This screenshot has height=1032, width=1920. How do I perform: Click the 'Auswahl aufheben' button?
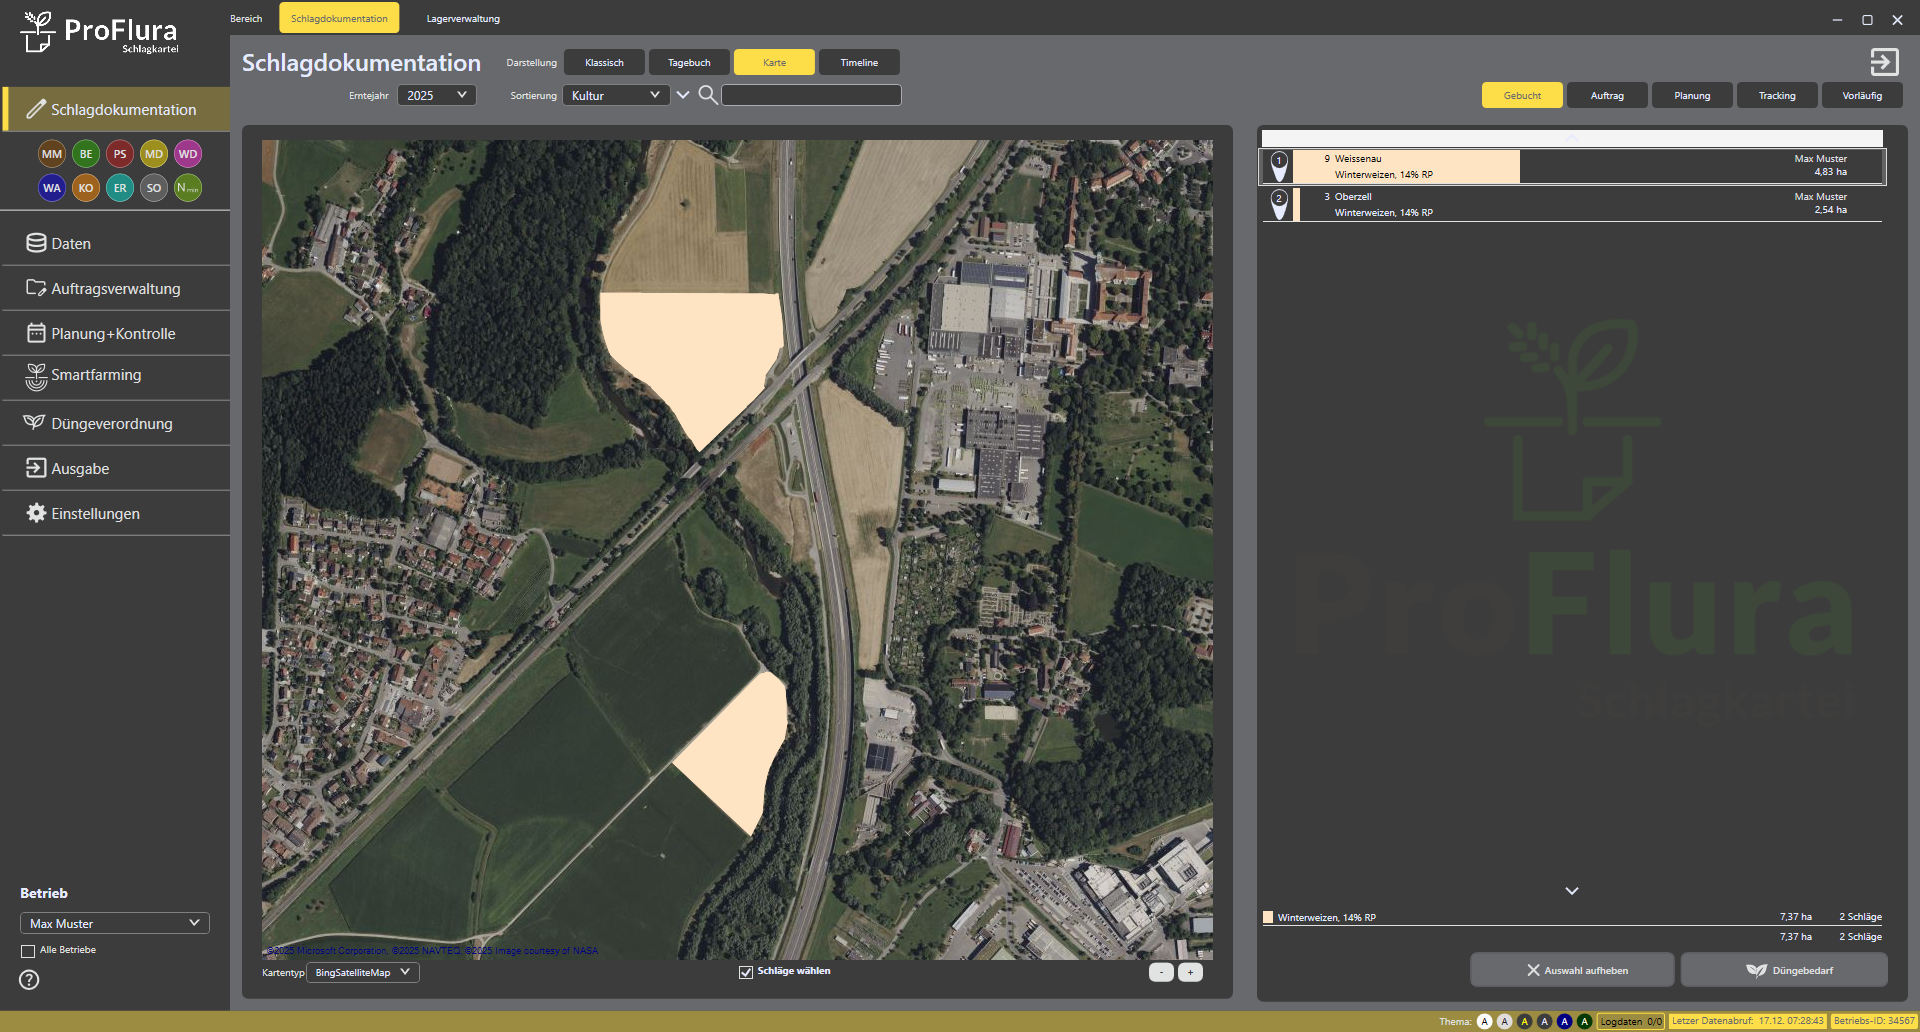pyautogui.click(x=1572, y=970)
